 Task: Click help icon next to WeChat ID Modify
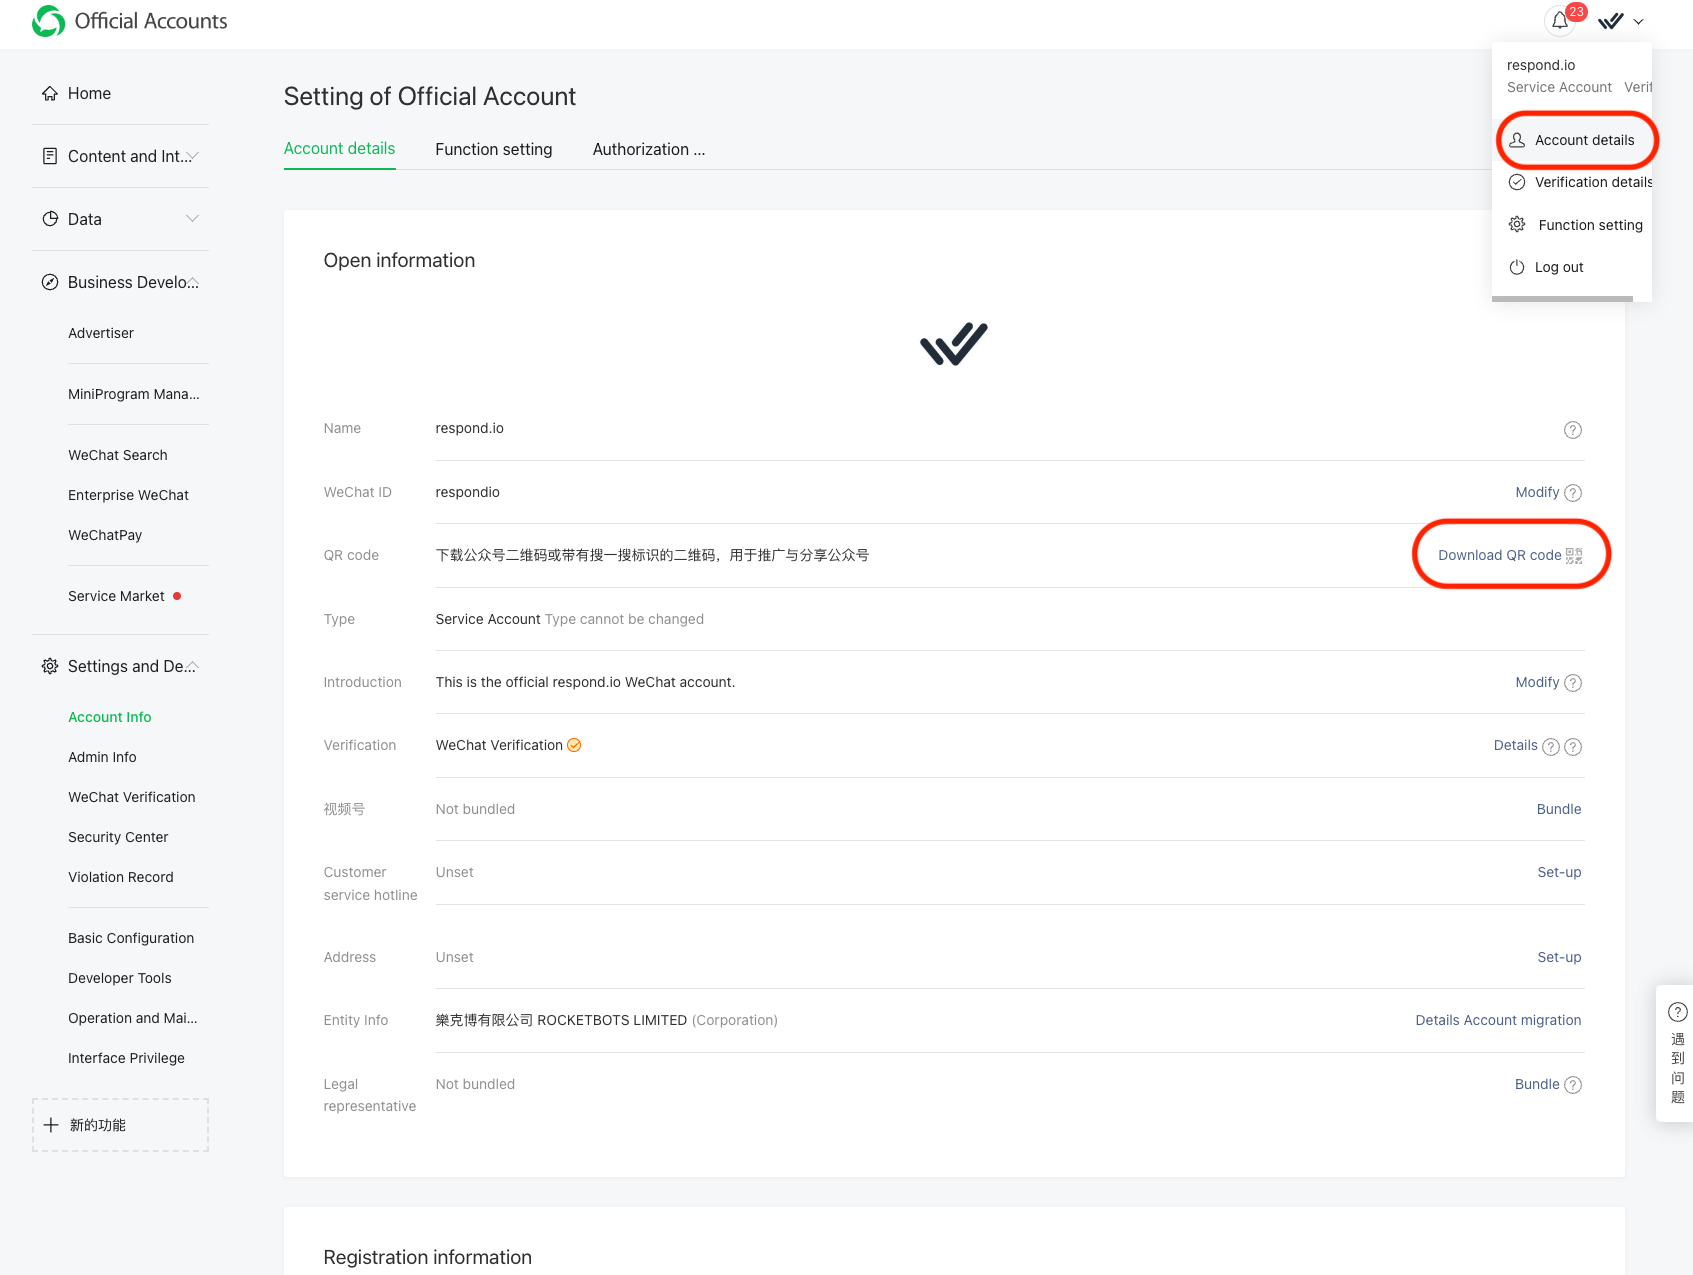point(1572,493)
